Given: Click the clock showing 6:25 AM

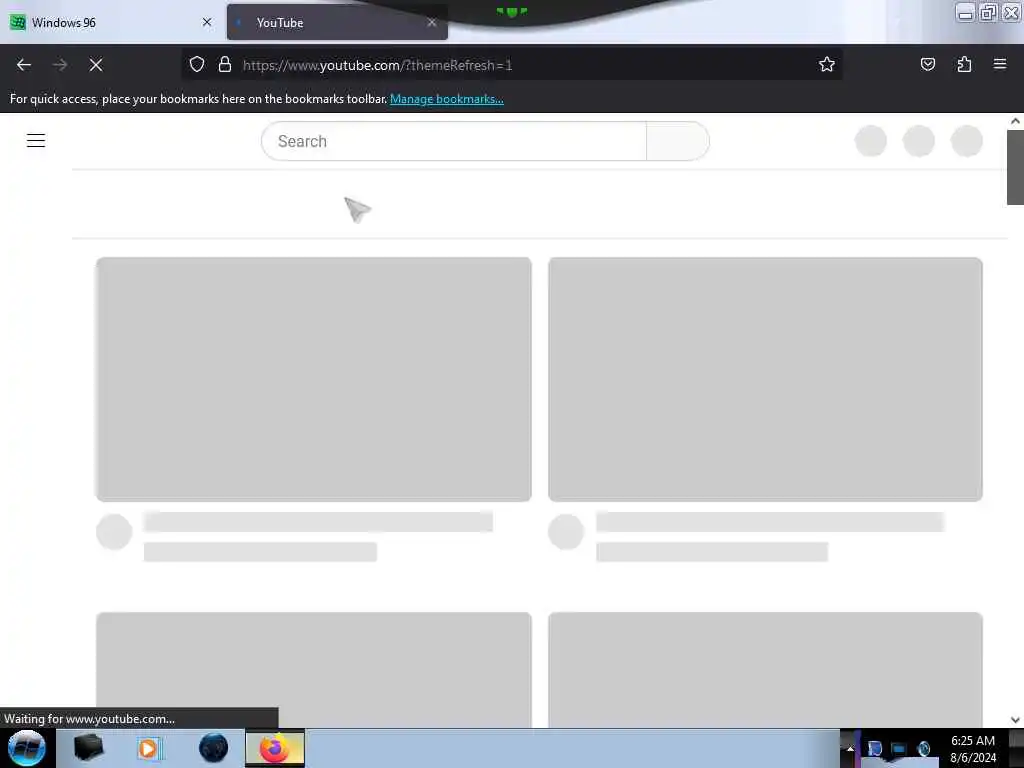Looking at the screenshot, I should tap(973, 749).
